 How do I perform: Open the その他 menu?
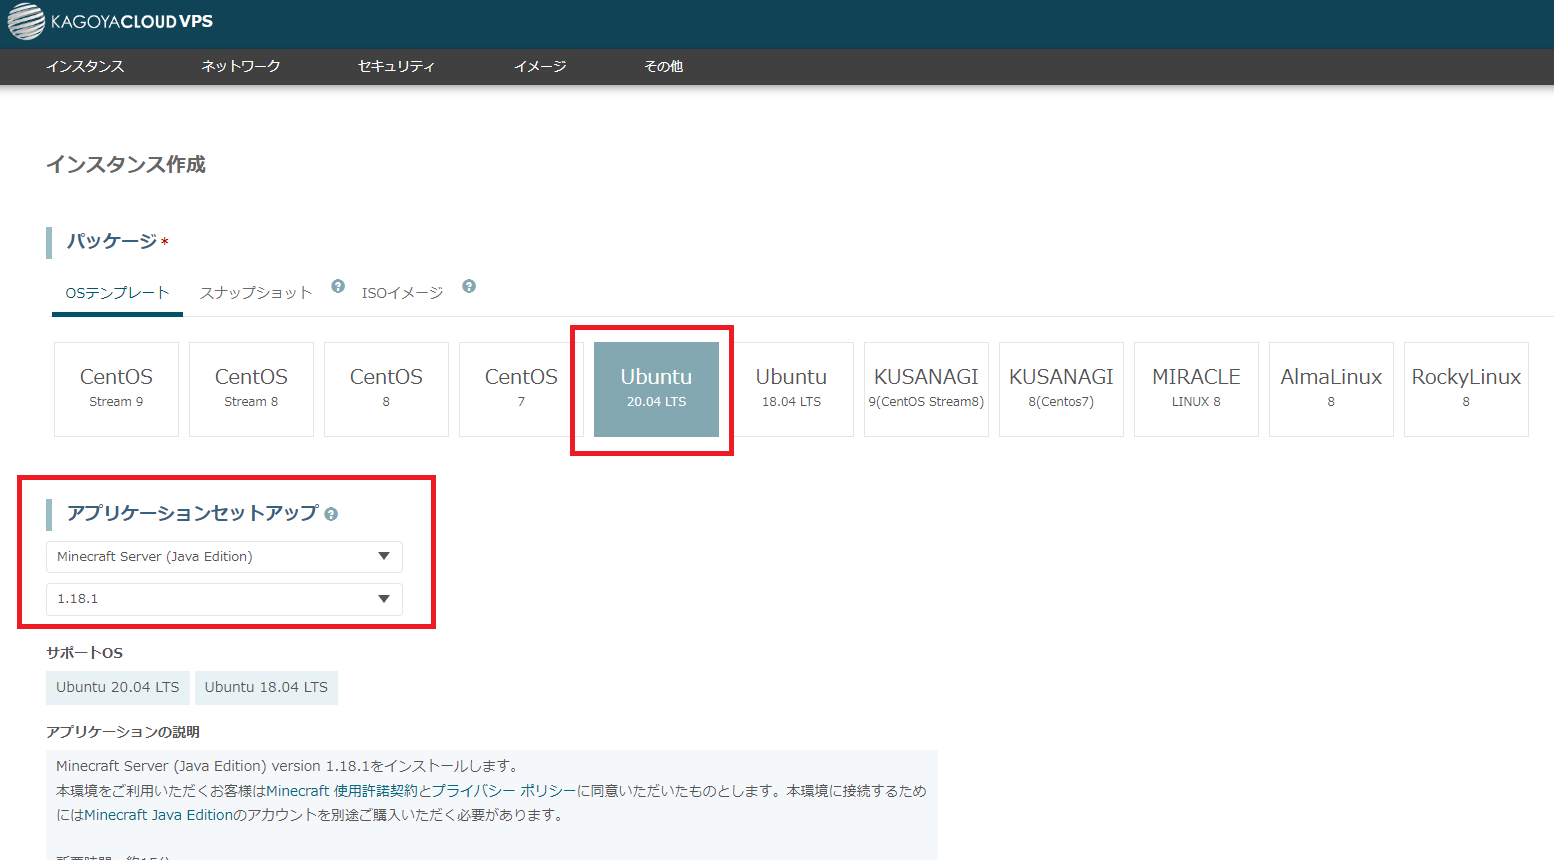click(664, 66)
